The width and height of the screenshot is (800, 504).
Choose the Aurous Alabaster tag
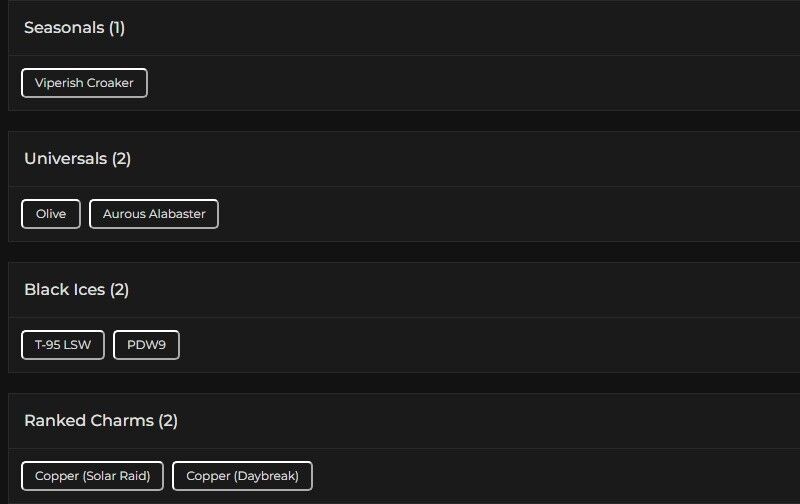154,214
